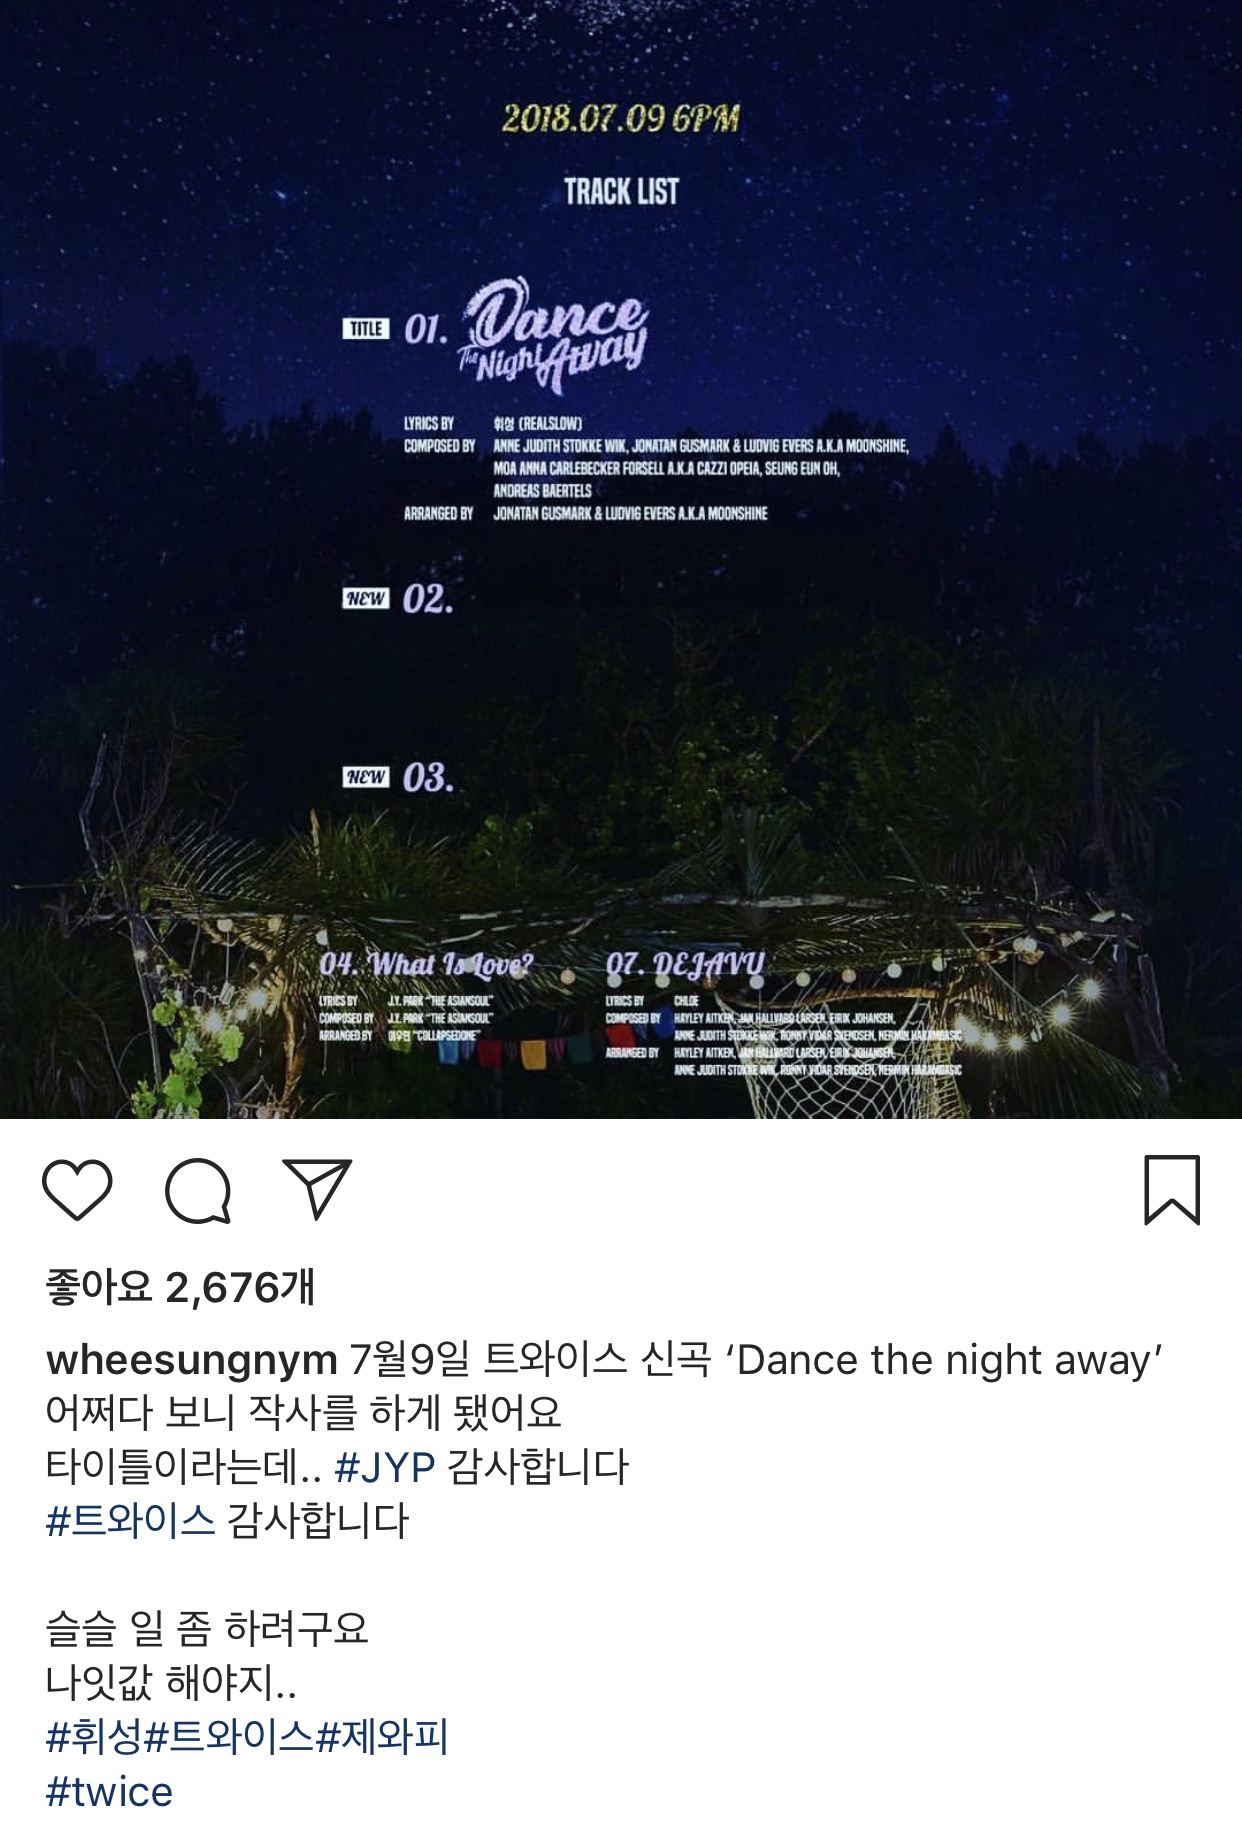Tap the 07. DEJAVU track title
This screenshot has width=1242, height=1823.
[x=685, y=965]
